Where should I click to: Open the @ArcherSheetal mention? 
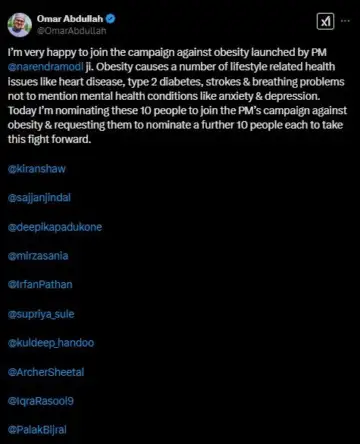pyautogui.click(x=46, y=372)
